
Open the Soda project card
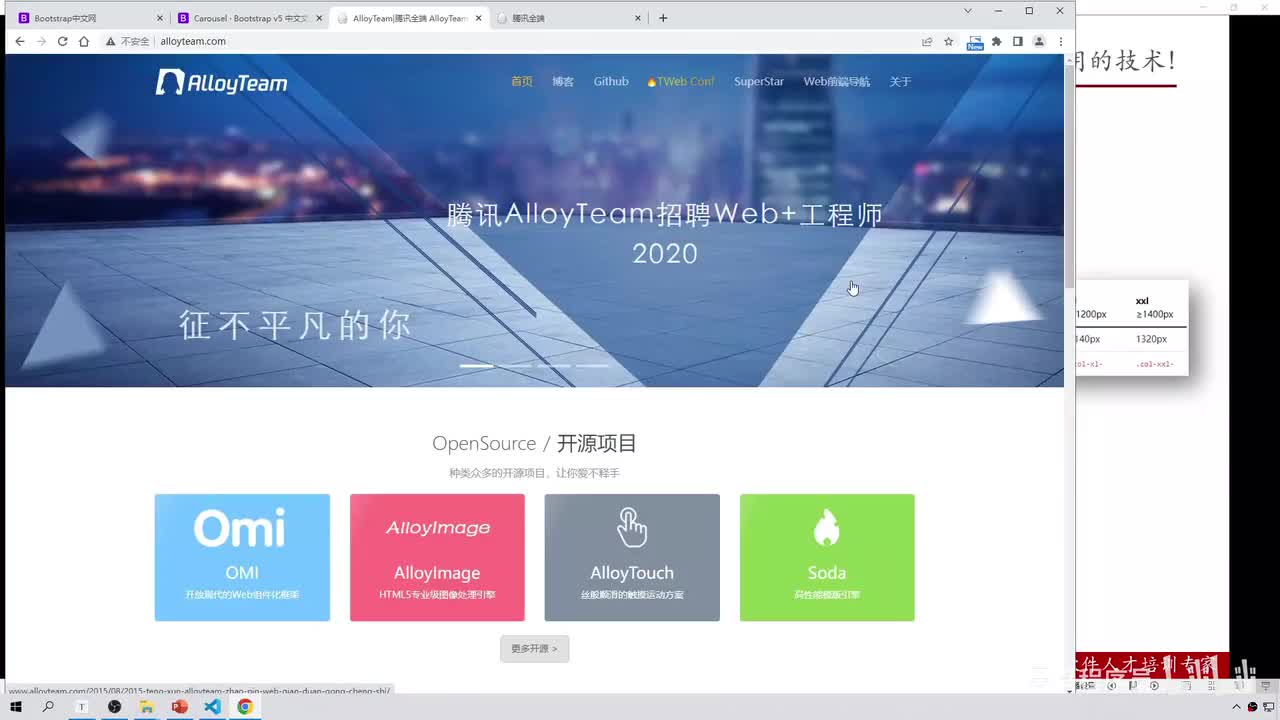827,557
